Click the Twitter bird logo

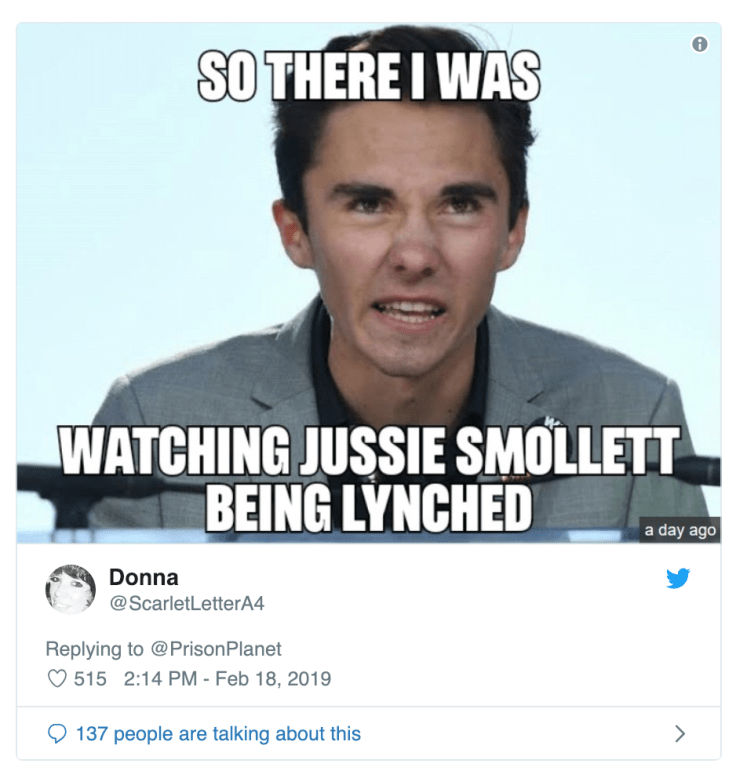(x=678, y=578)
